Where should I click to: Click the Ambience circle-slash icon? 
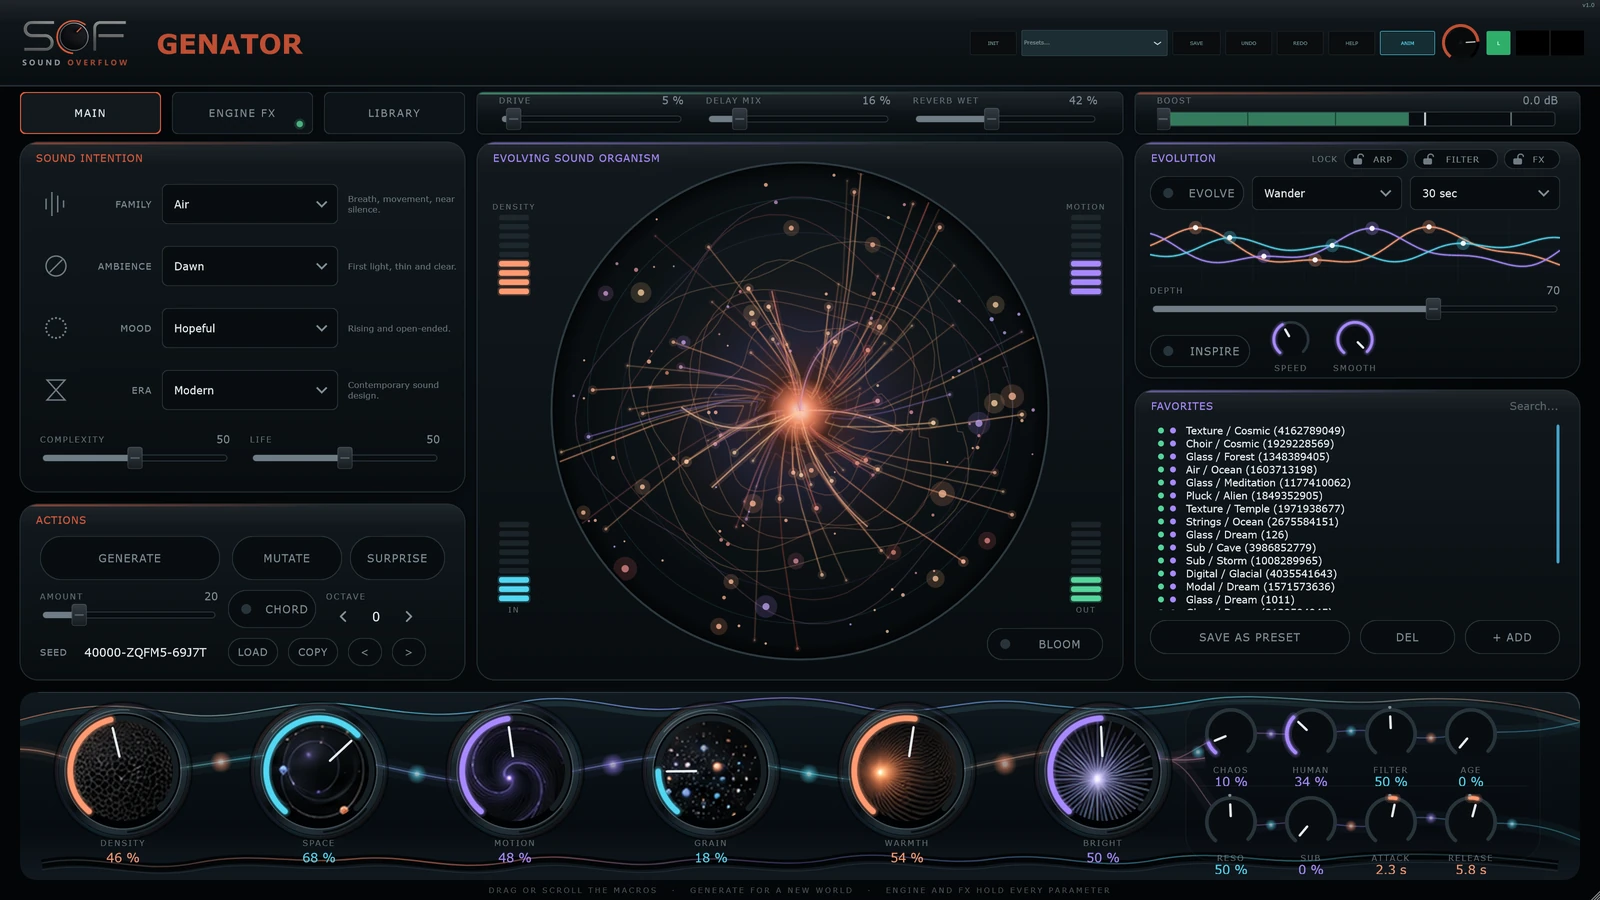coord(56,266)
